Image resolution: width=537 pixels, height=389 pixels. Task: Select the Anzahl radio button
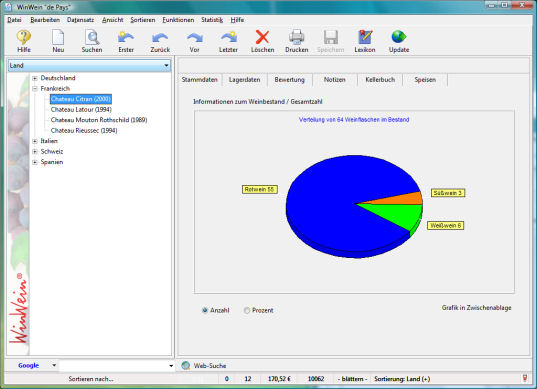205,310
